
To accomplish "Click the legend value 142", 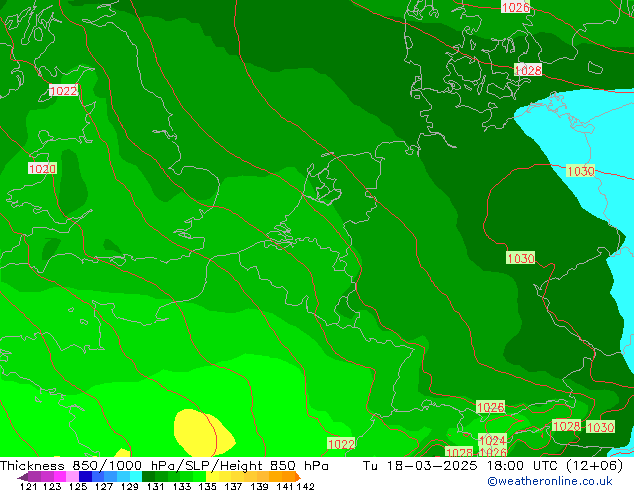I will click(x=306, y=486).
